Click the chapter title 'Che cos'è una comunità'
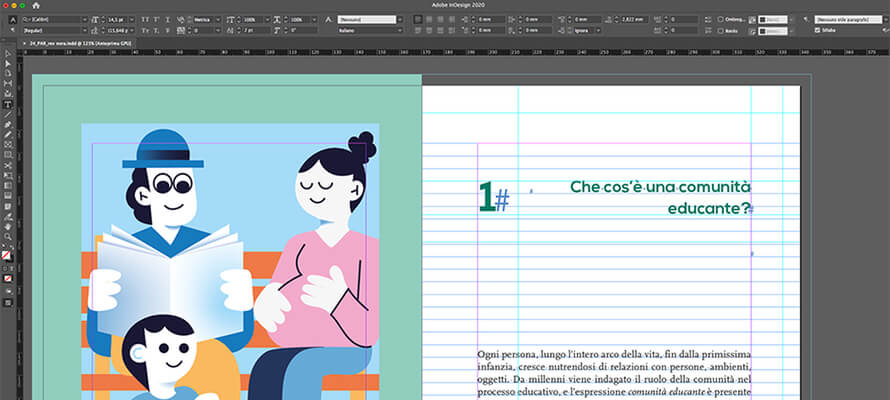 click(x=659, y=186)
